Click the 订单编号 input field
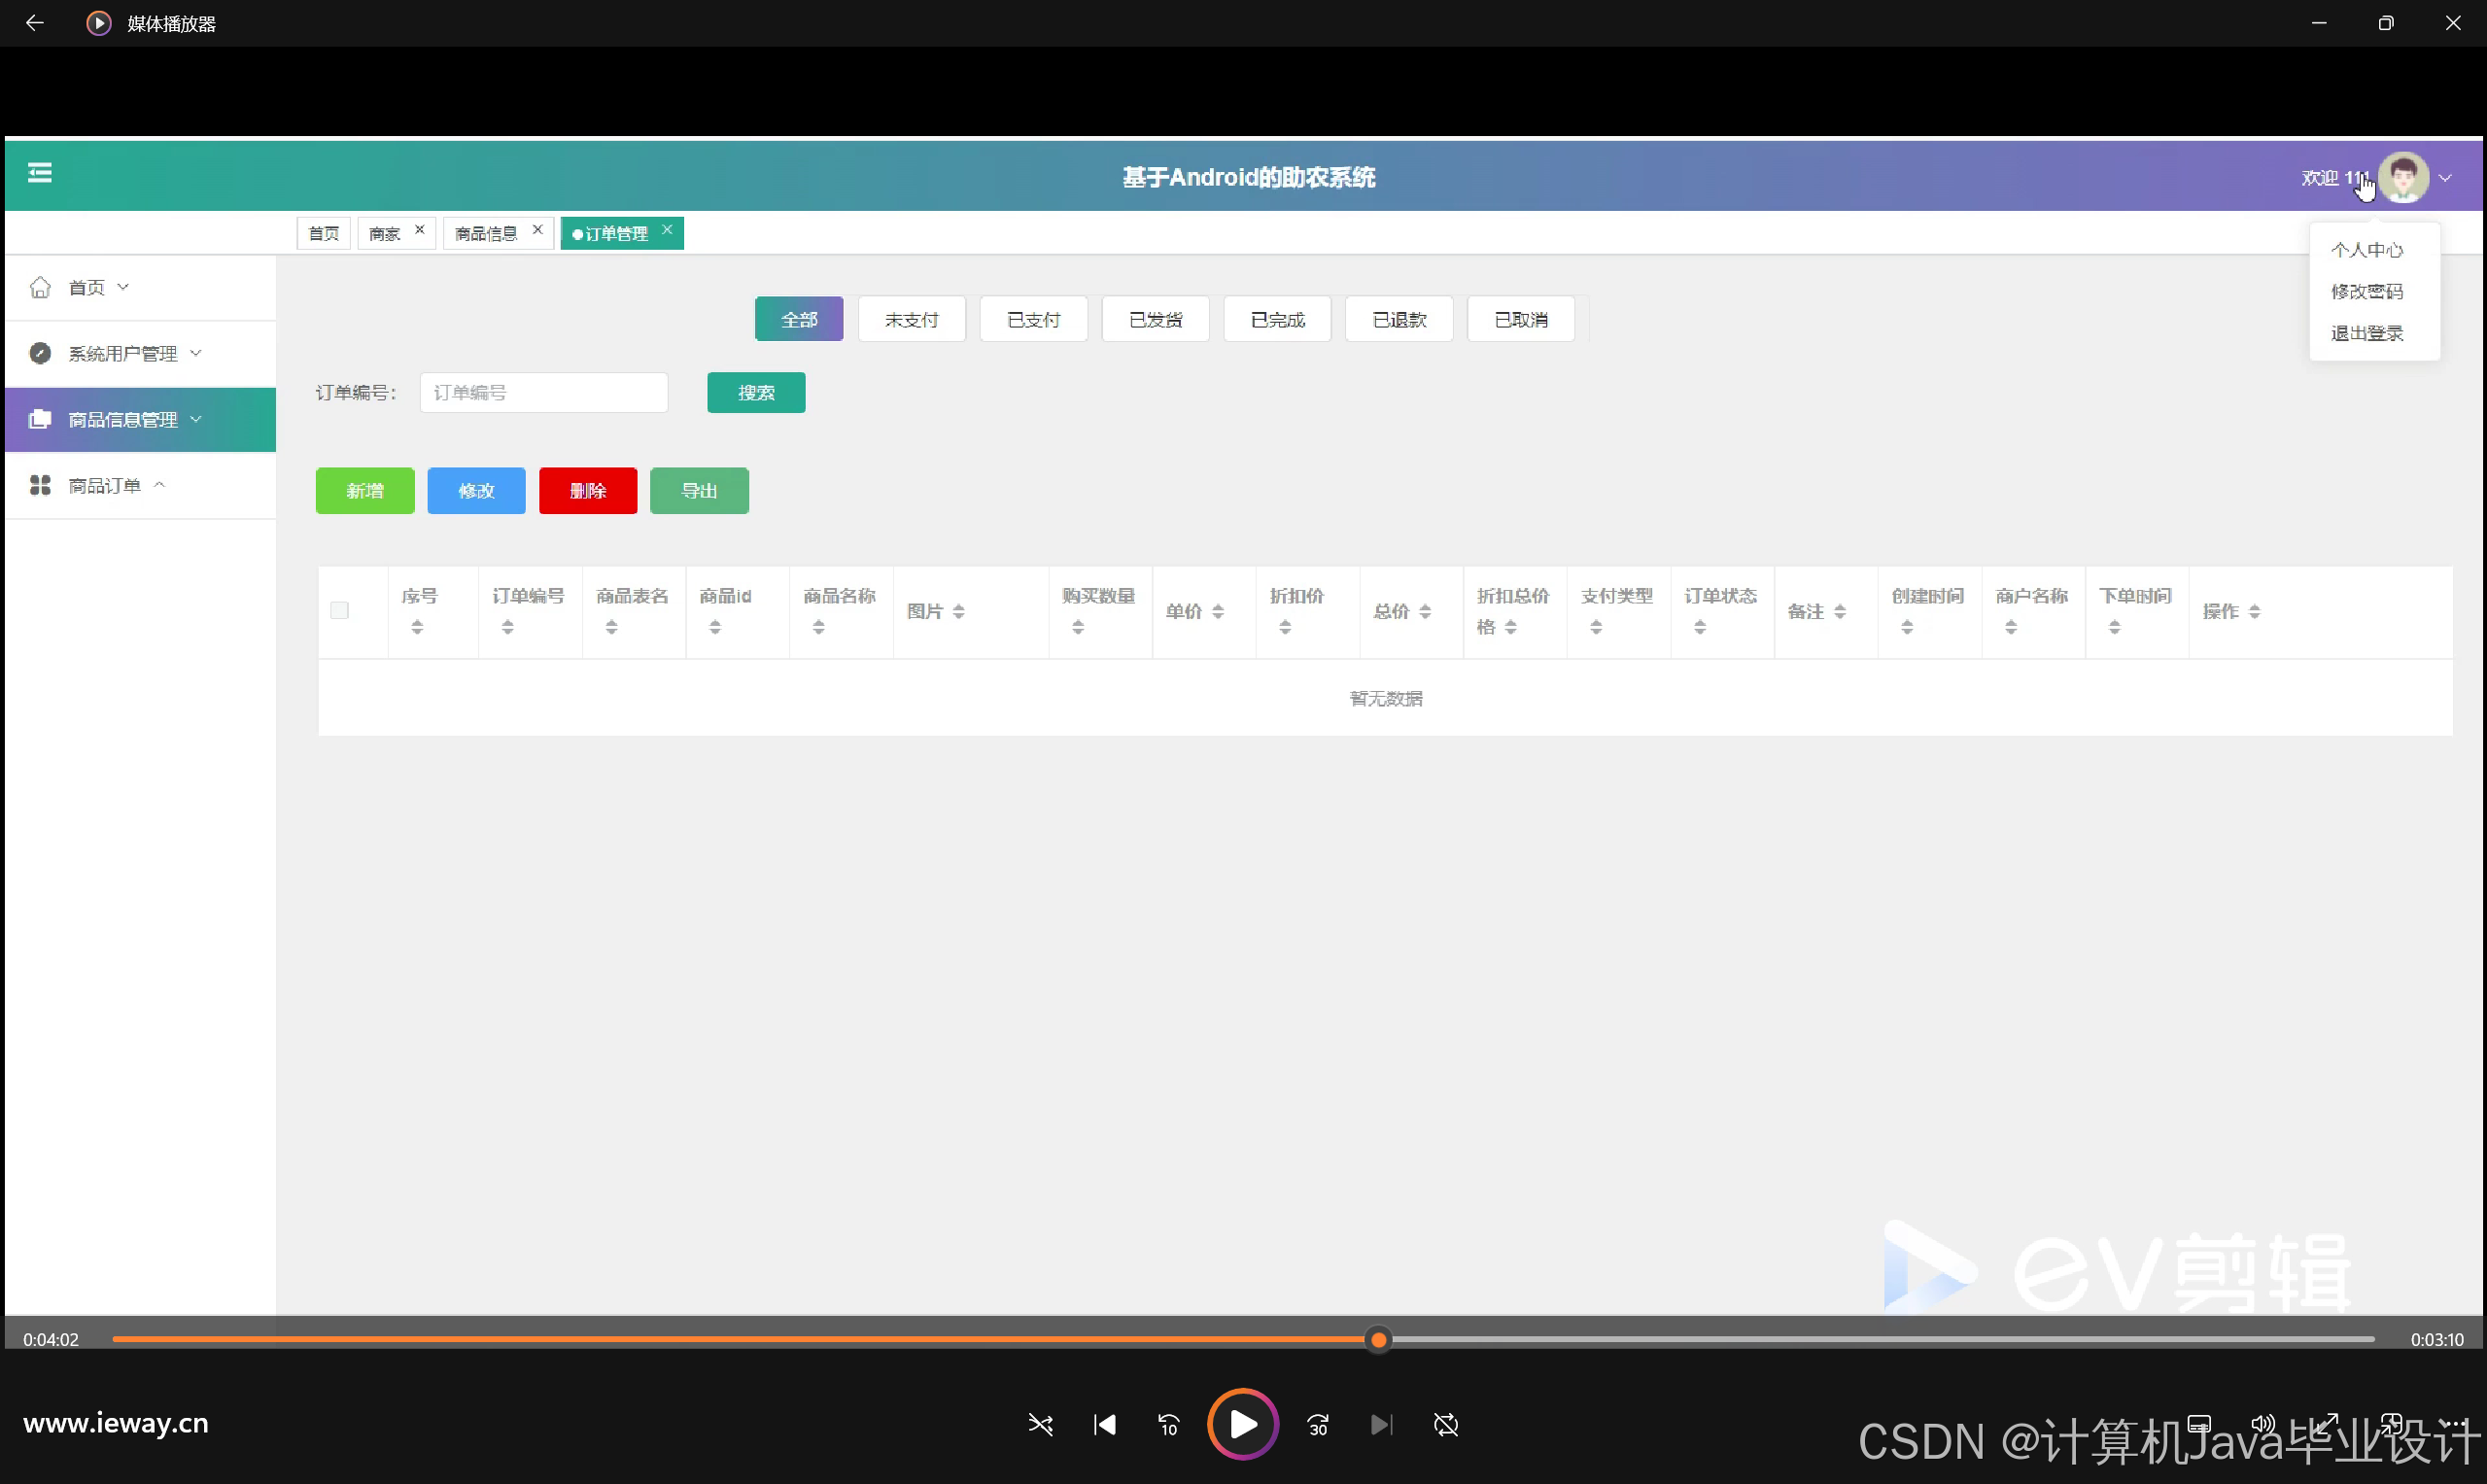The image size is (2487, 1484). 543,393
